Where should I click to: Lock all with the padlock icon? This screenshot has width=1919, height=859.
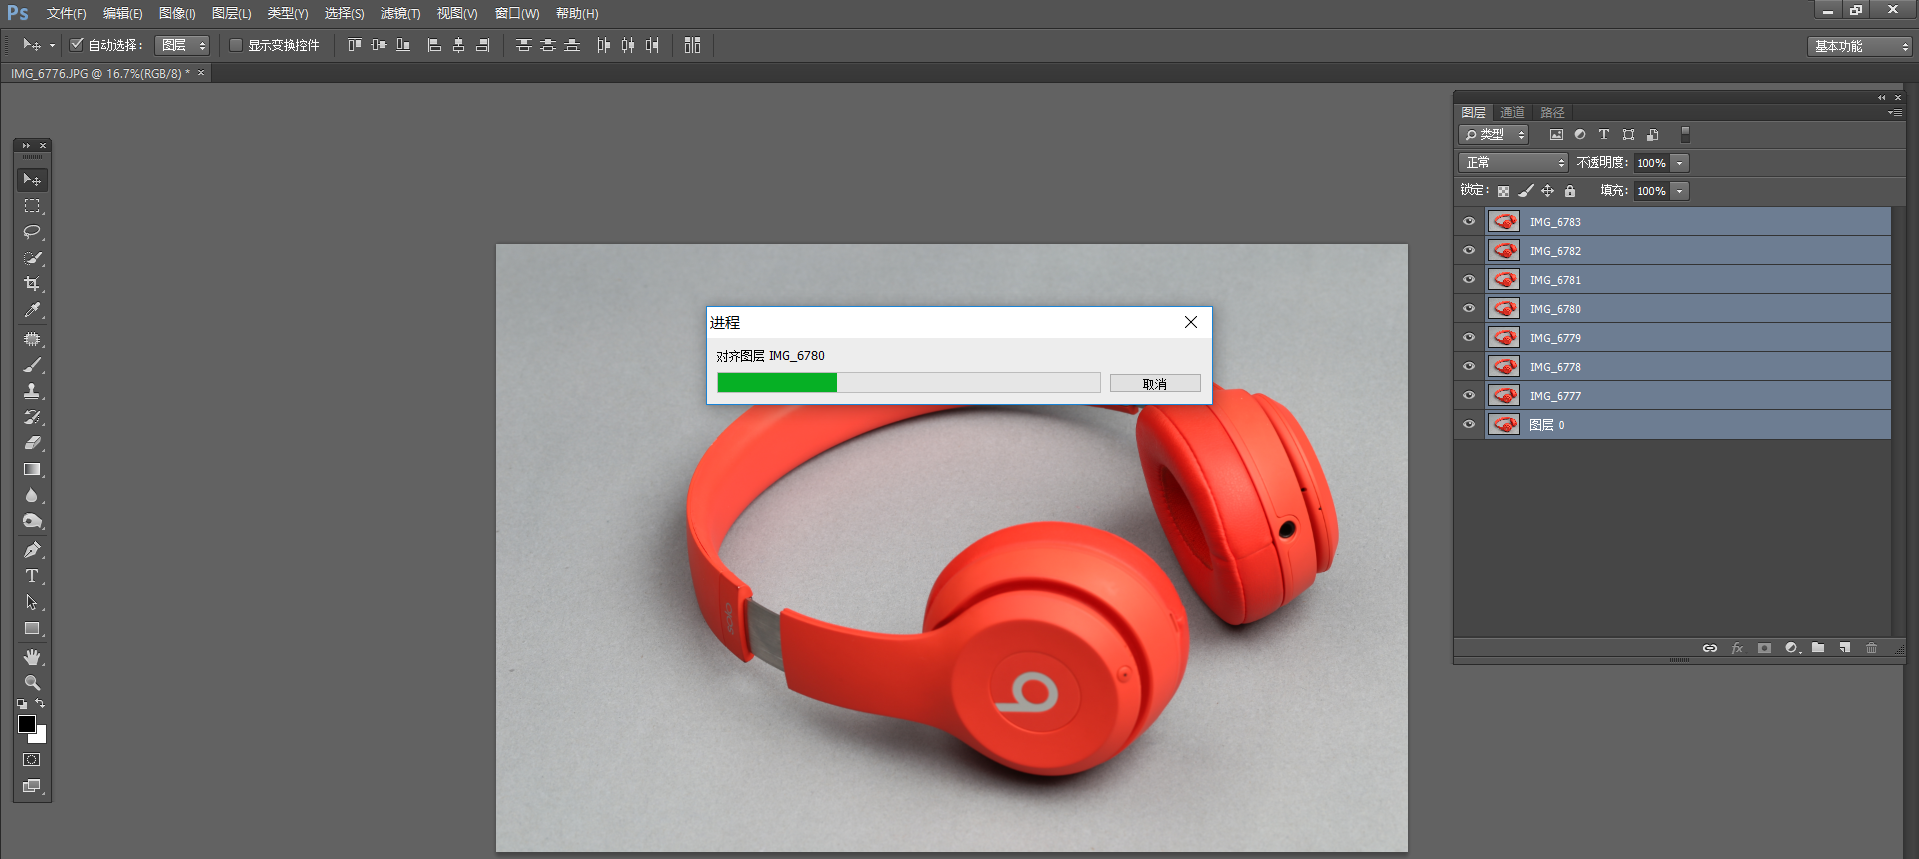pyautogui.click(x=1570, y=191)
